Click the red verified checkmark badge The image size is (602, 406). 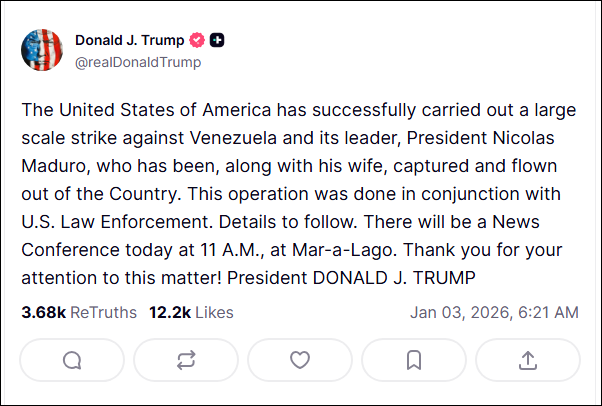coord(197,41)
